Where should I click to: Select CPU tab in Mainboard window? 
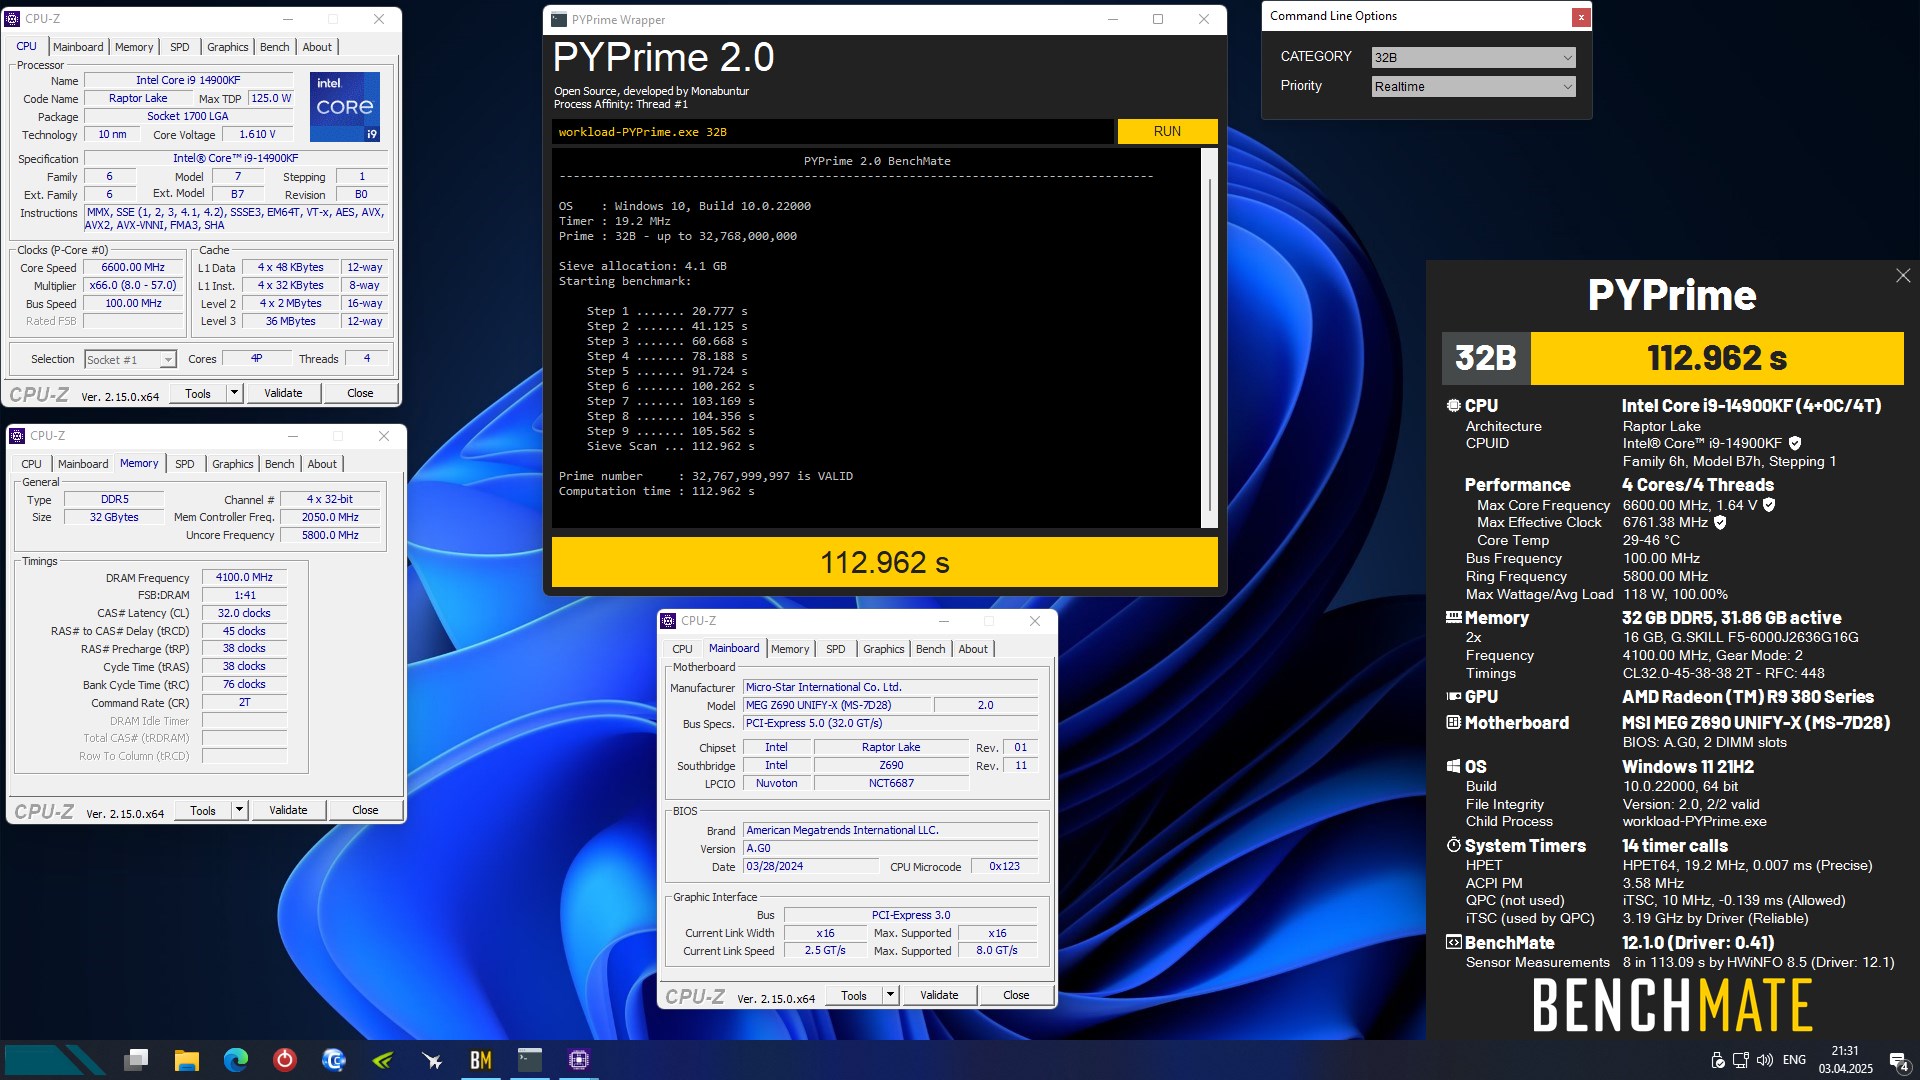(x=682, y=649)
